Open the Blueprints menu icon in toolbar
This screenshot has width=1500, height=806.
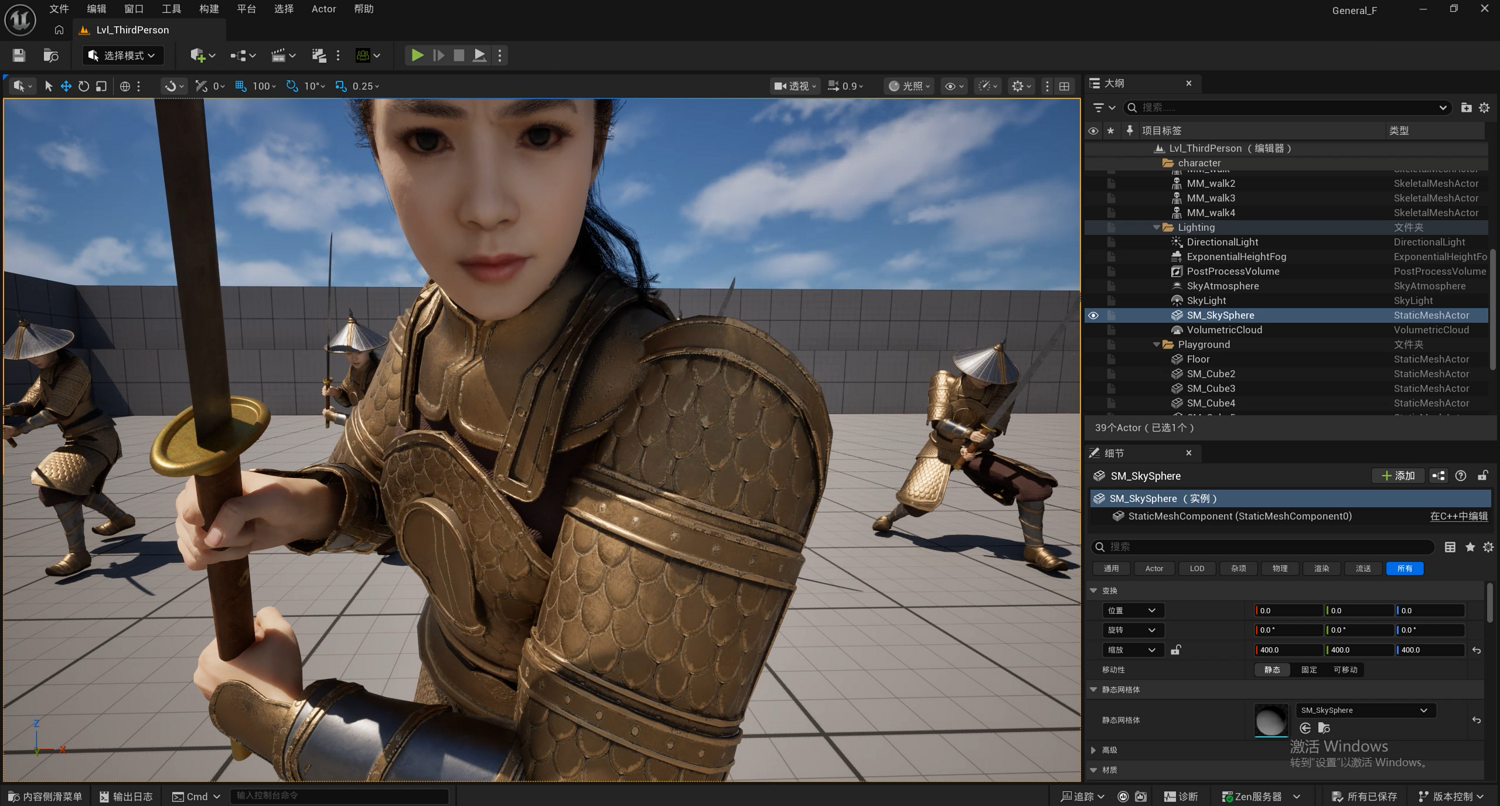coord(243,56)
